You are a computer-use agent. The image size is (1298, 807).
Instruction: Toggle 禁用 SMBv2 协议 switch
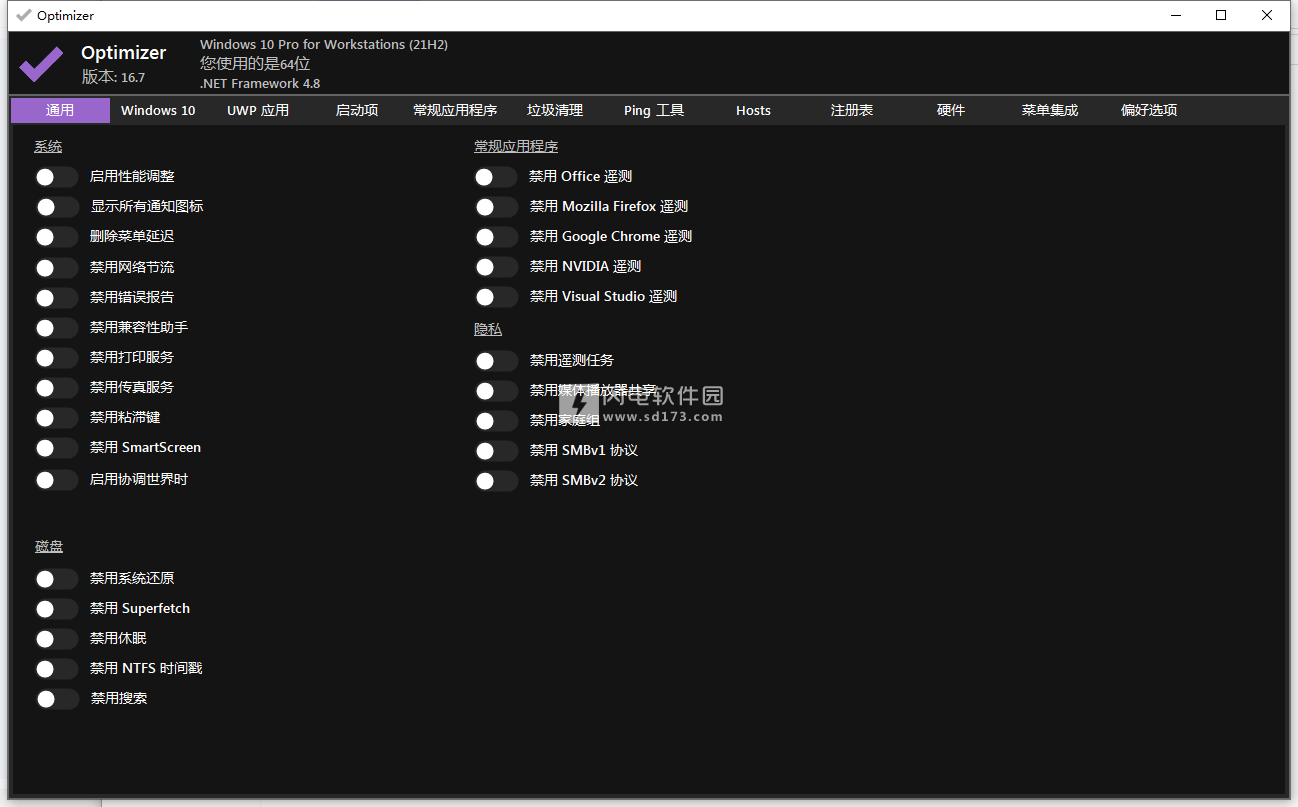pos(496,481)
